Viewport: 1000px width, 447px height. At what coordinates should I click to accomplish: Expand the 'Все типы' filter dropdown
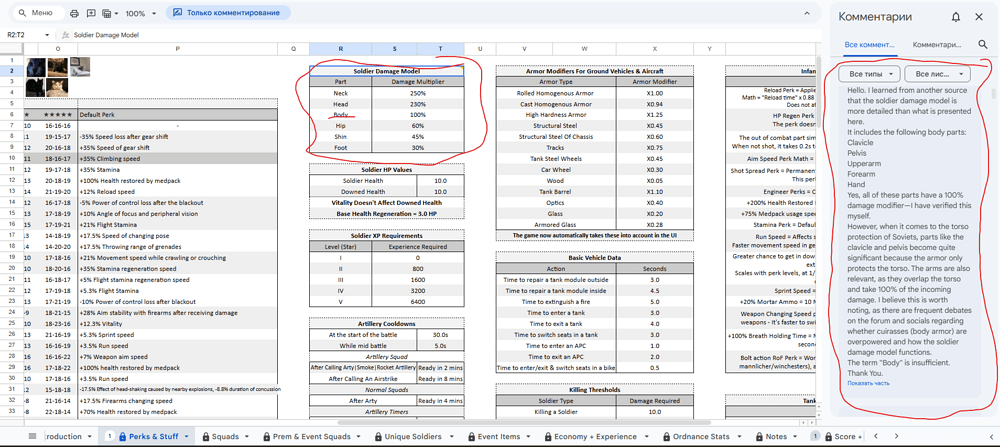click(x=869, y=75)
